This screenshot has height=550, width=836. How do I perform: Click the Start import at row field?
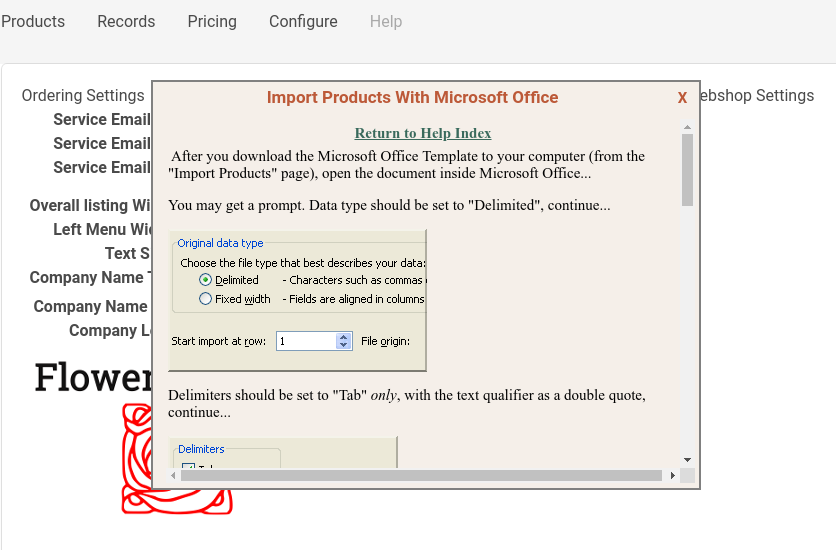point(306,341)
